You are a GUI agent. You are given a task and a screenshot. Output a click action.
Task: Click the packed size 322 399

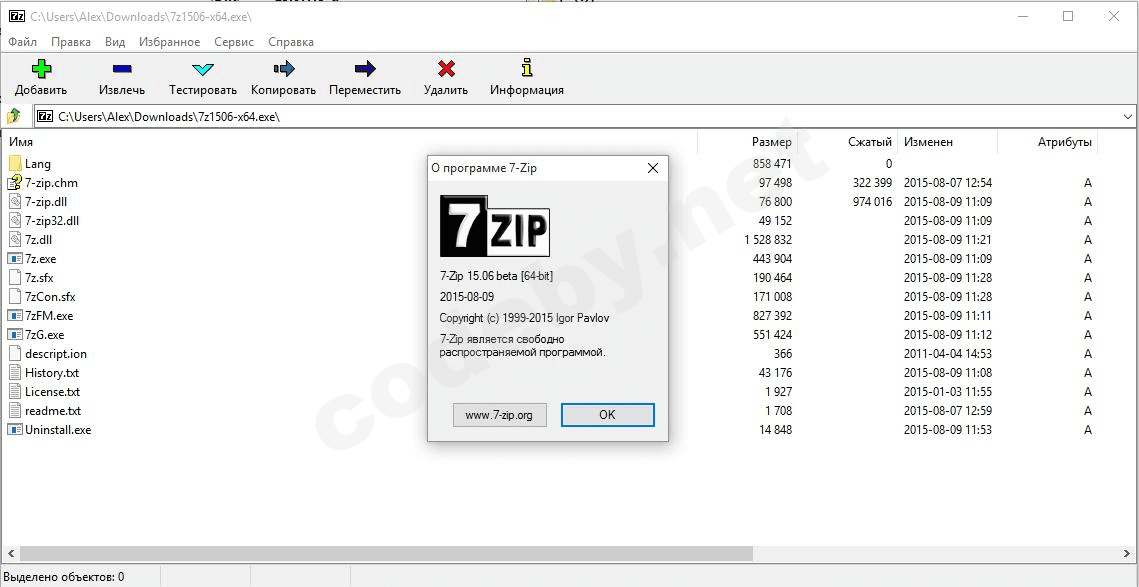coord(872,182)
